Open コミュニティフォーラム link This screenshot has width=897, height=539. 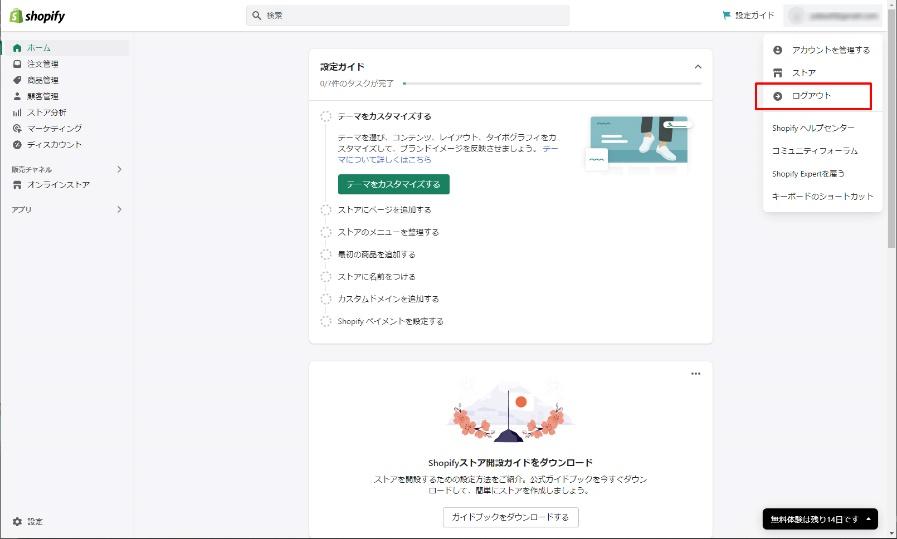coord(815,151)
